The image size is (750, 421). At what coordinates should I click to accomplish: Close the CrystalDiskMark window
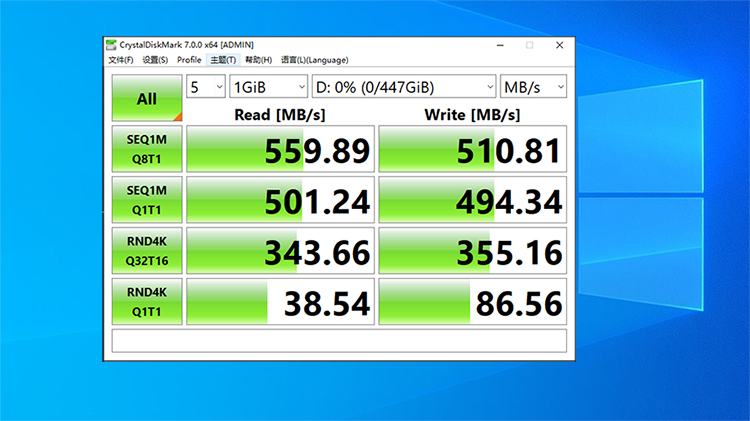click(559, 45)
